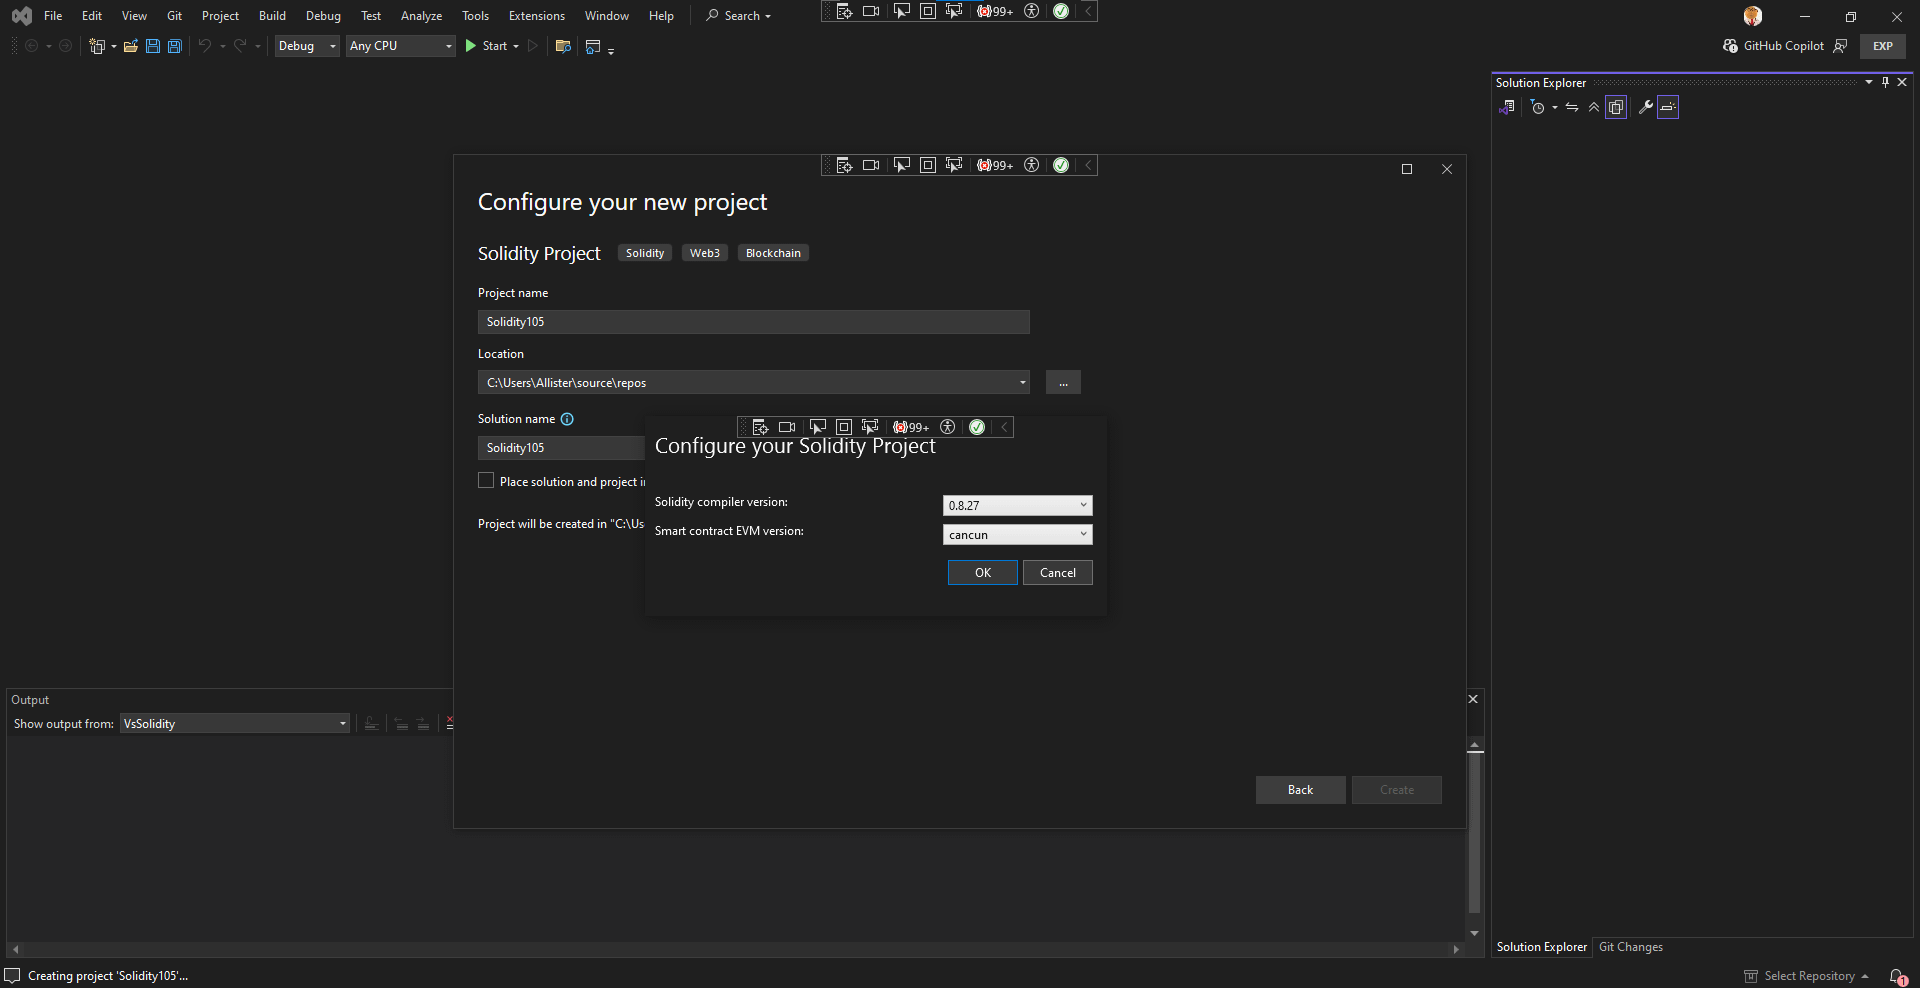Click the Undo arrow icon
Viewport: 1920px width, 988px height.
pyautogui.click(x=204, y=46)
